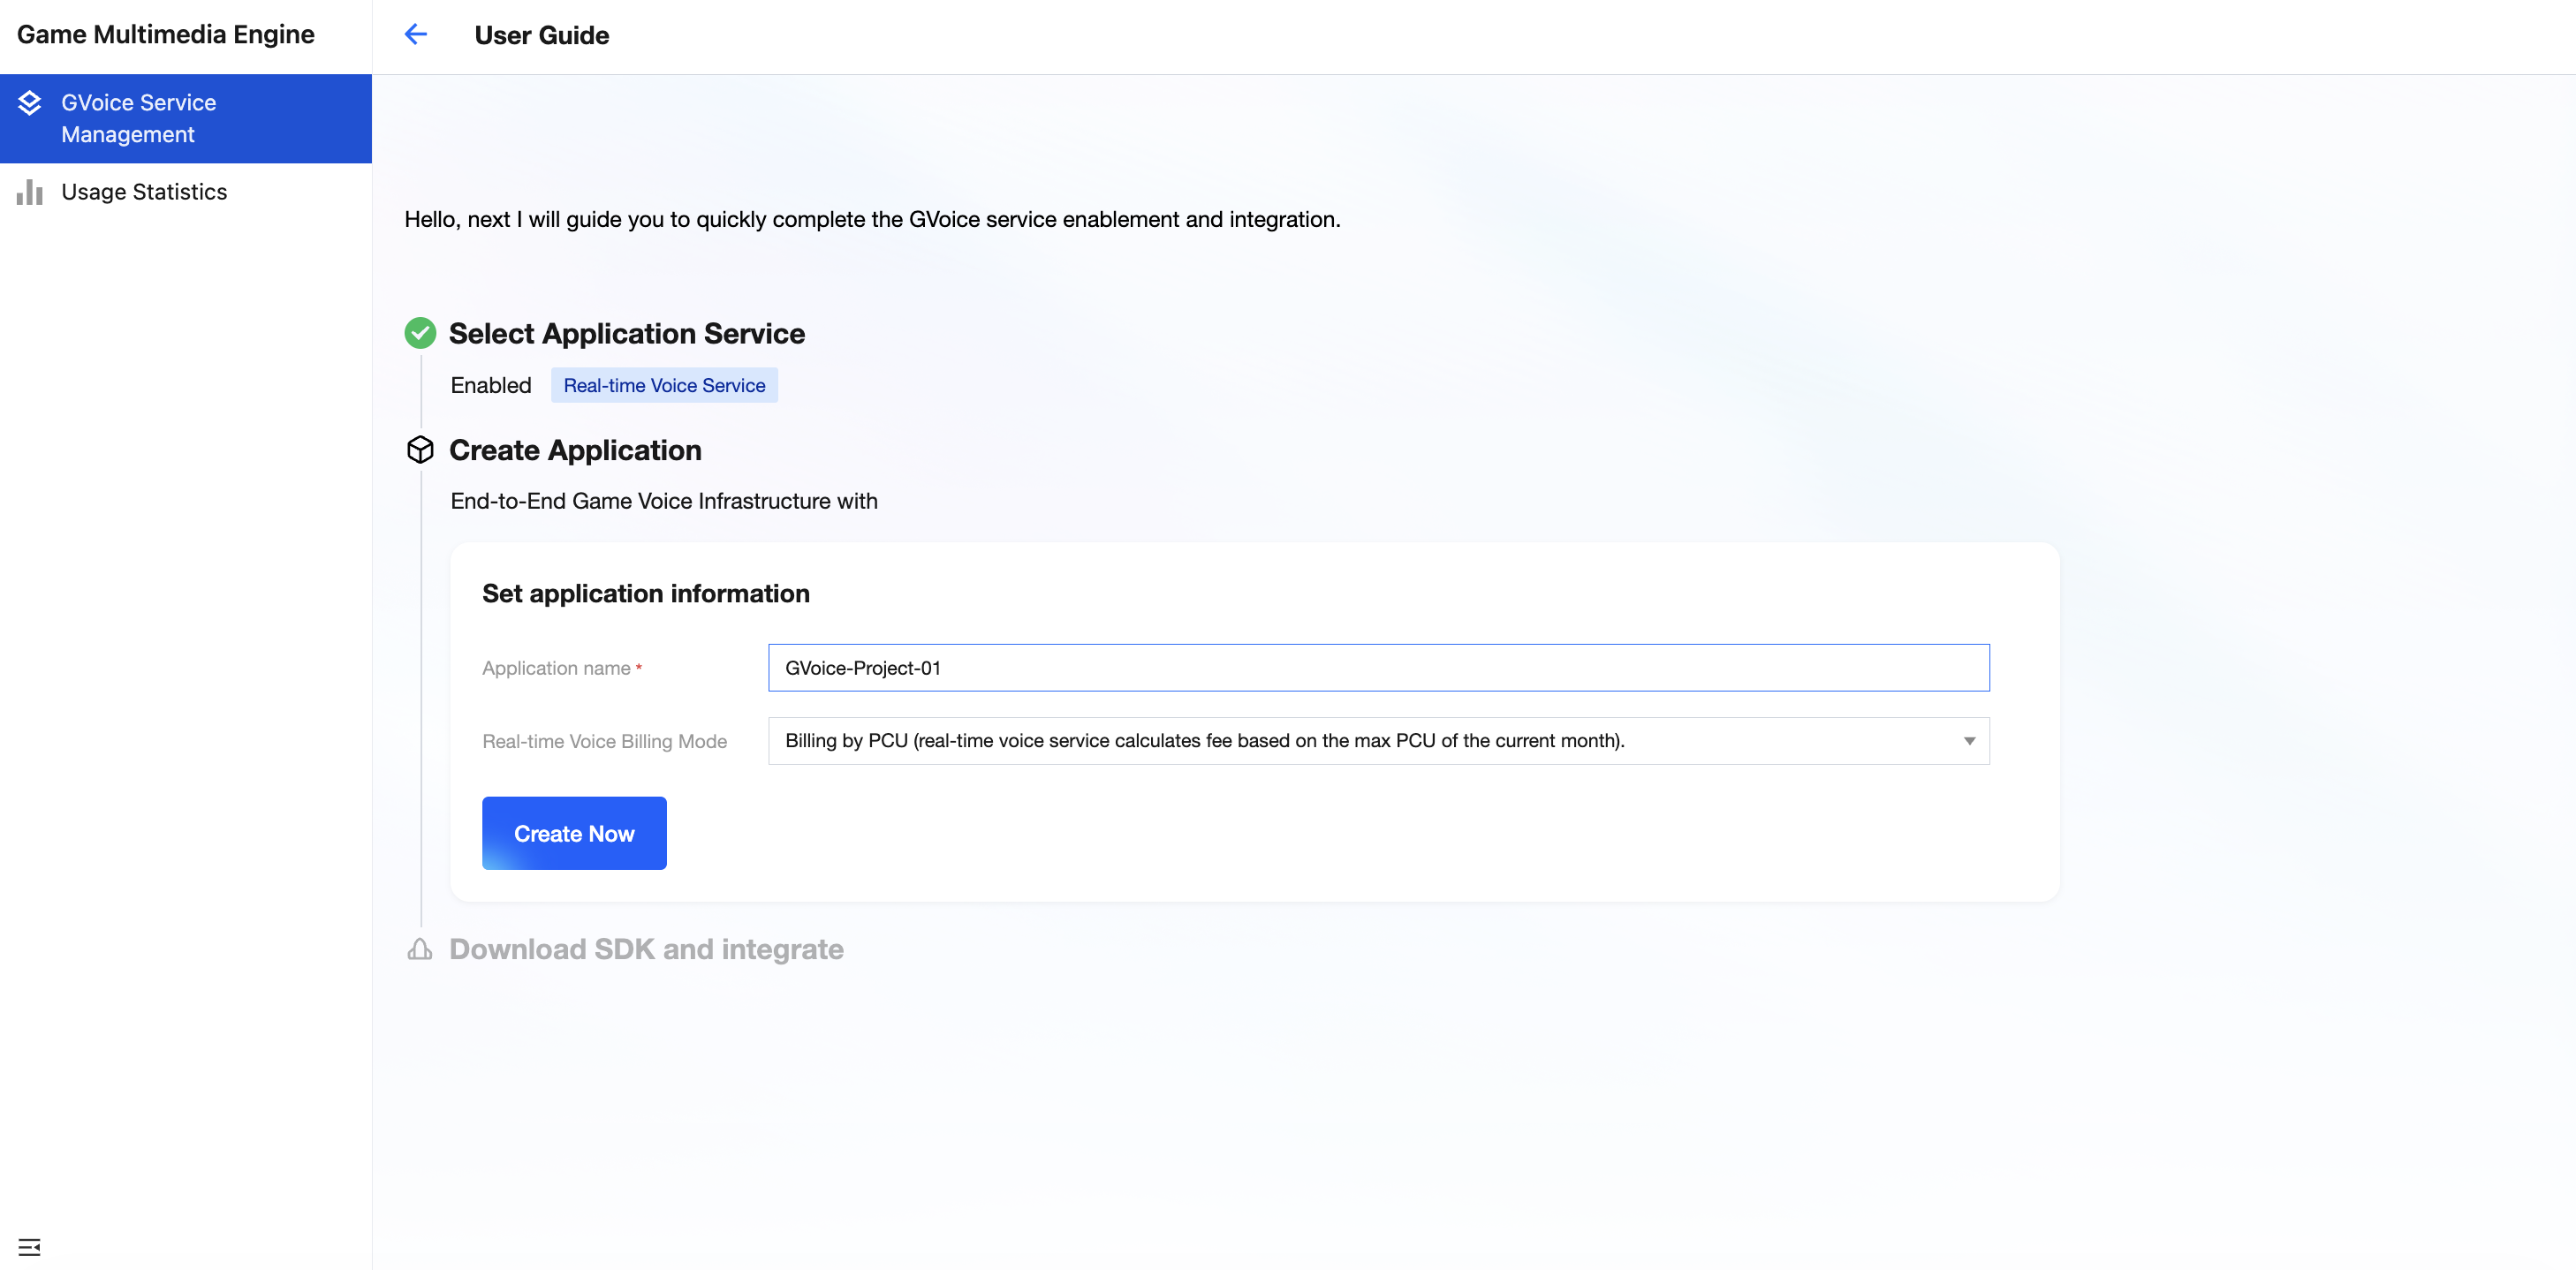Image resolution: width=2576 pixels, height=1270 pixels.
Task: Click the green checkmark step icon
Action: click(x=420, y=333)
